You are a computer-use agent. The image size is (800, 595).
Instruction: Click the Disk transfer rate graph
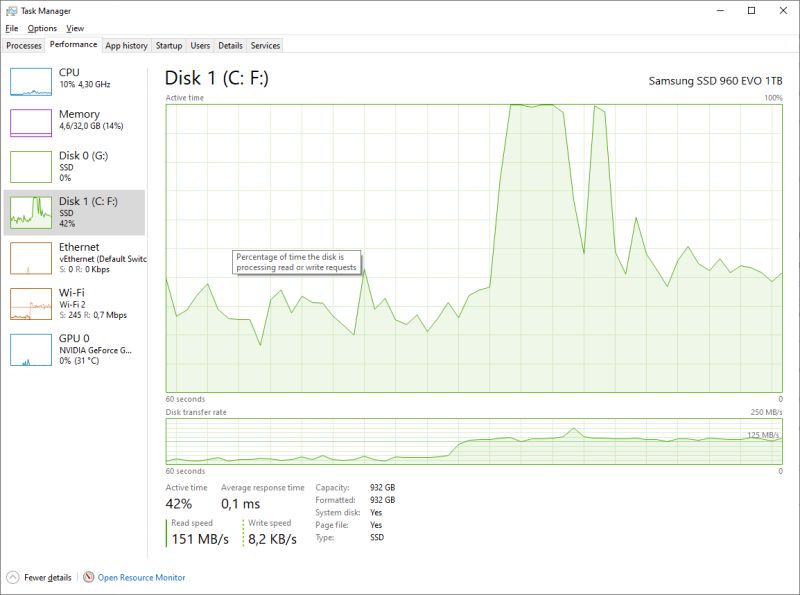(x=470, y=440)
